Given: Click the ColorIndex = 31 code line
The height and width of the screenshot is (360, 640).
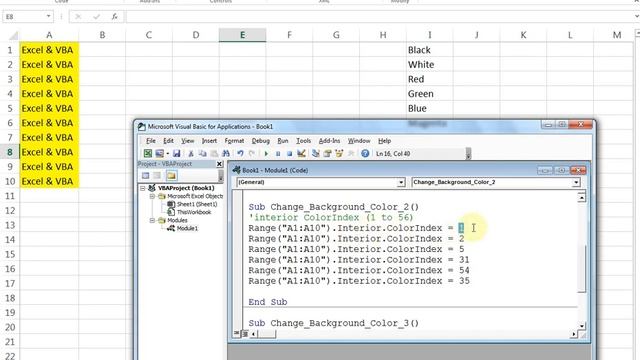Looking at the screenshot, I should click(x=359, y=260).
